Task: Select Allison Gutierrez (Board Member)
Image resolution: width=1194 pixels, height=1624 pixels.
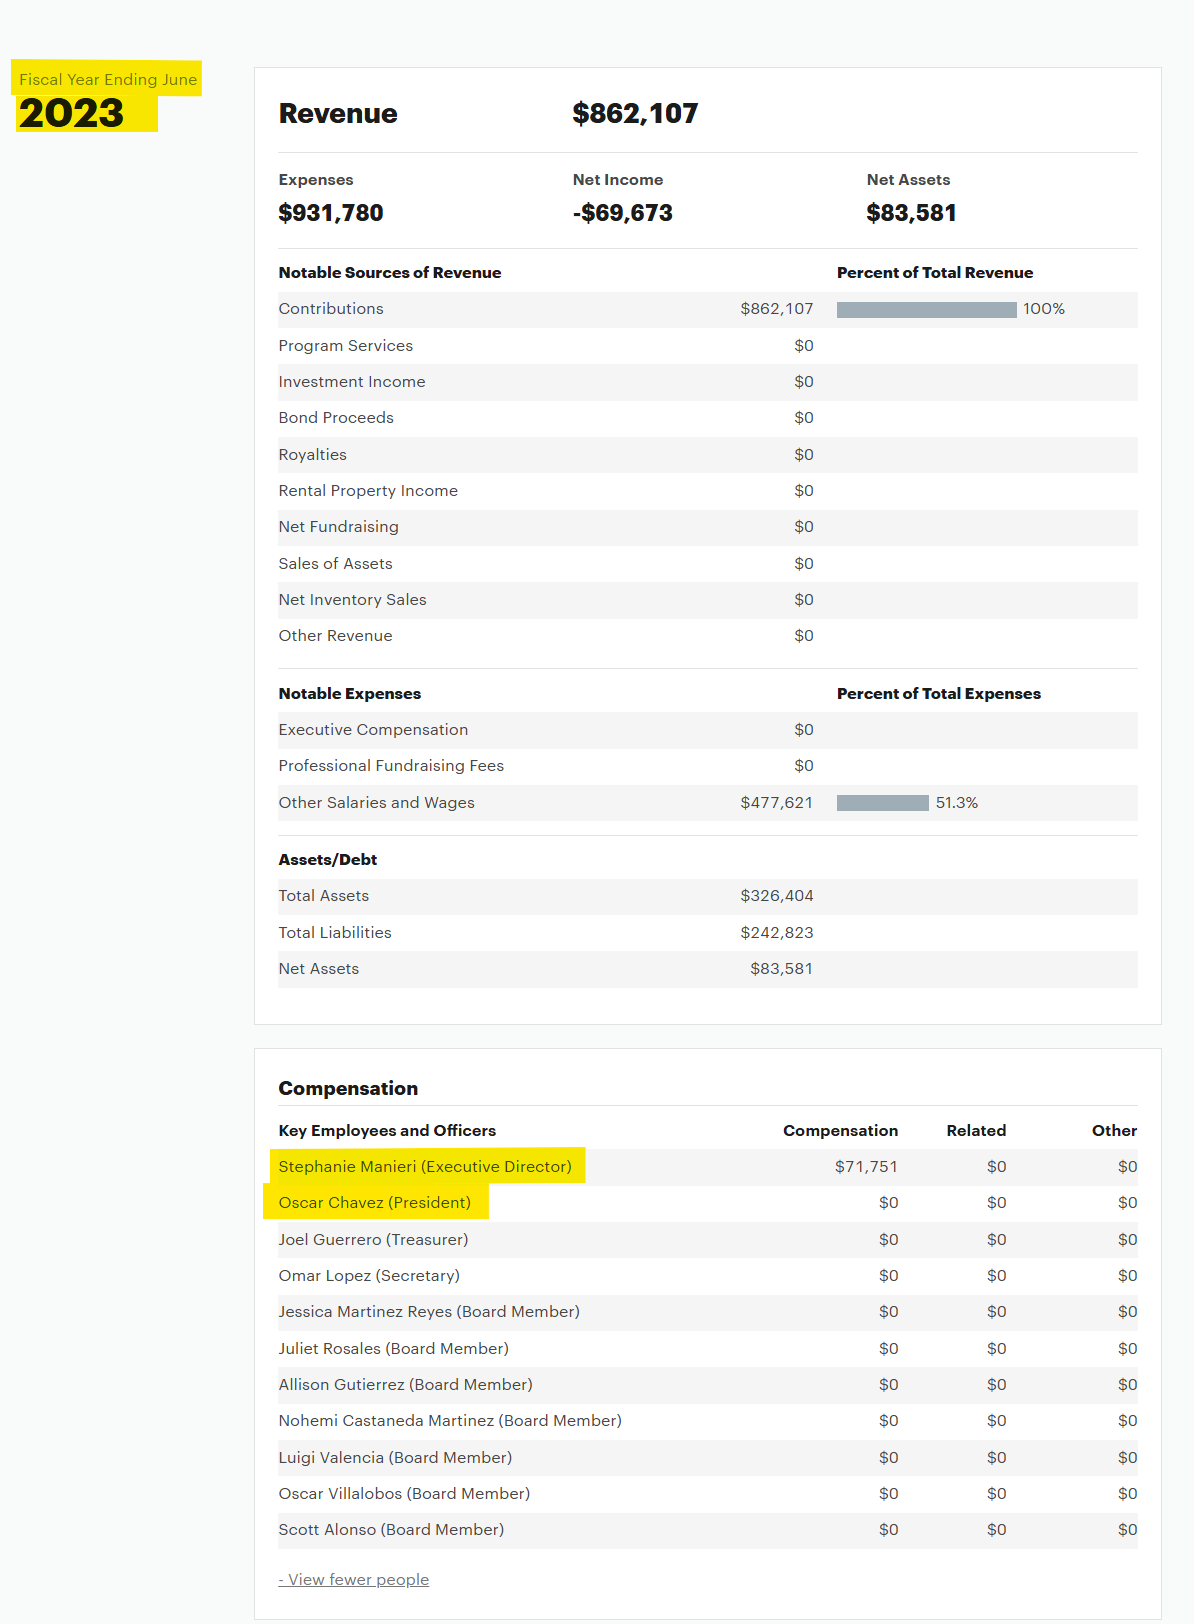Action: 406,1384
